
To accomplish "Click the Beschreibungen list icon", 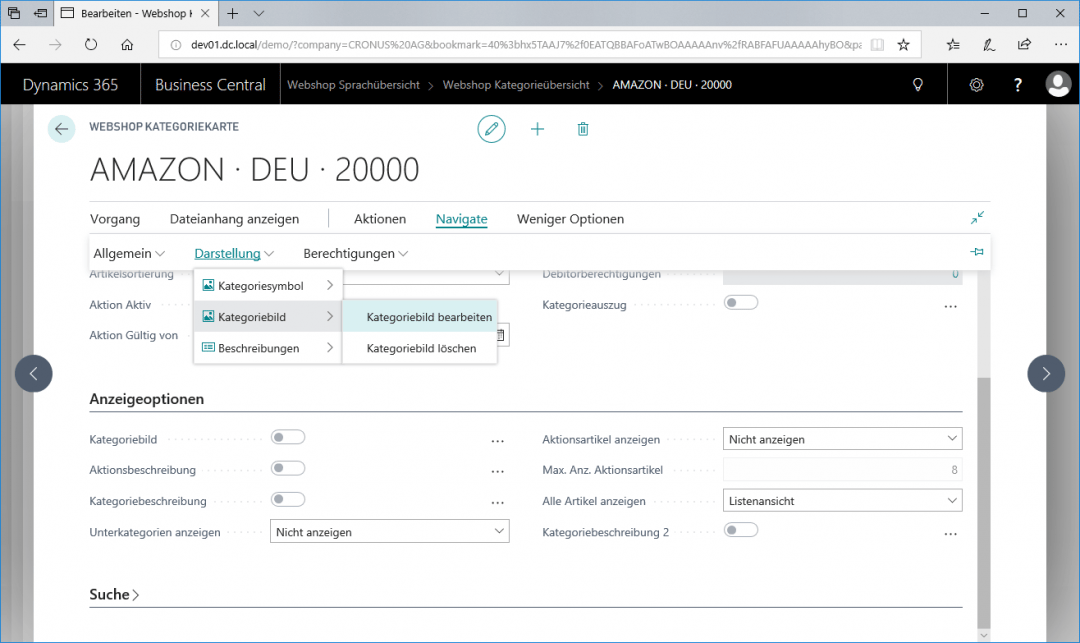I will click(x=208, y=347).
